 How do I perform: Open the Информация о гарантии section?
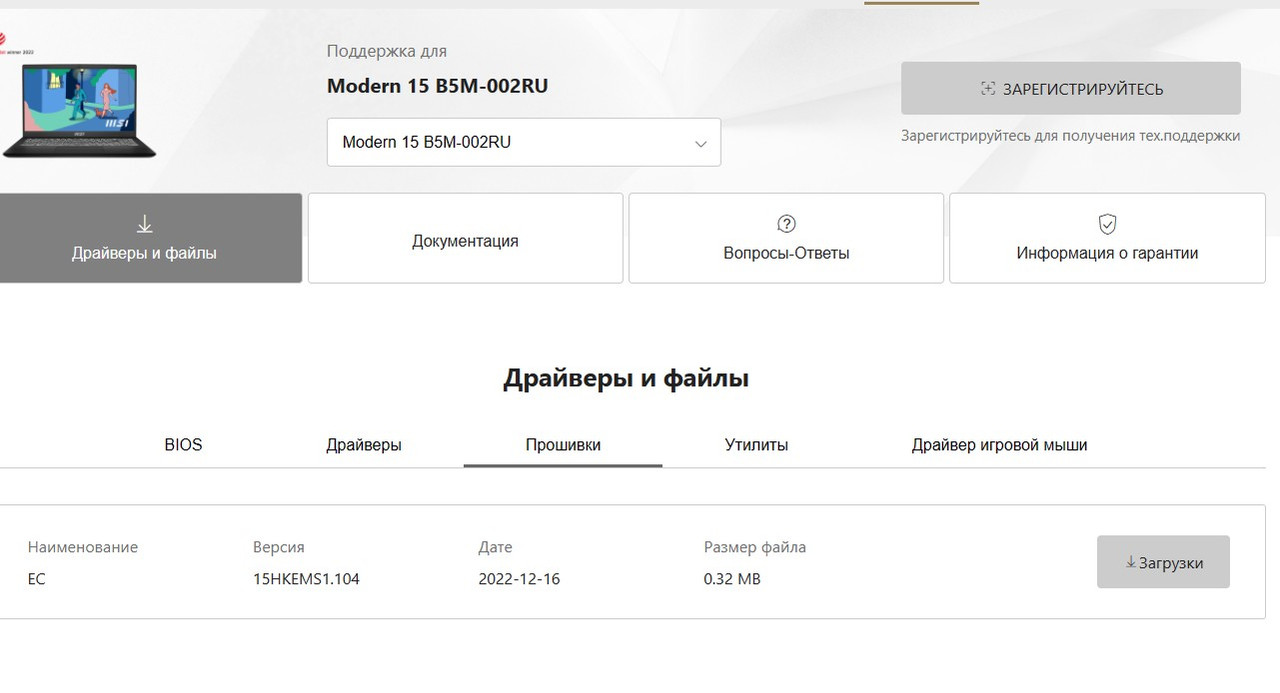point(1107,238)
